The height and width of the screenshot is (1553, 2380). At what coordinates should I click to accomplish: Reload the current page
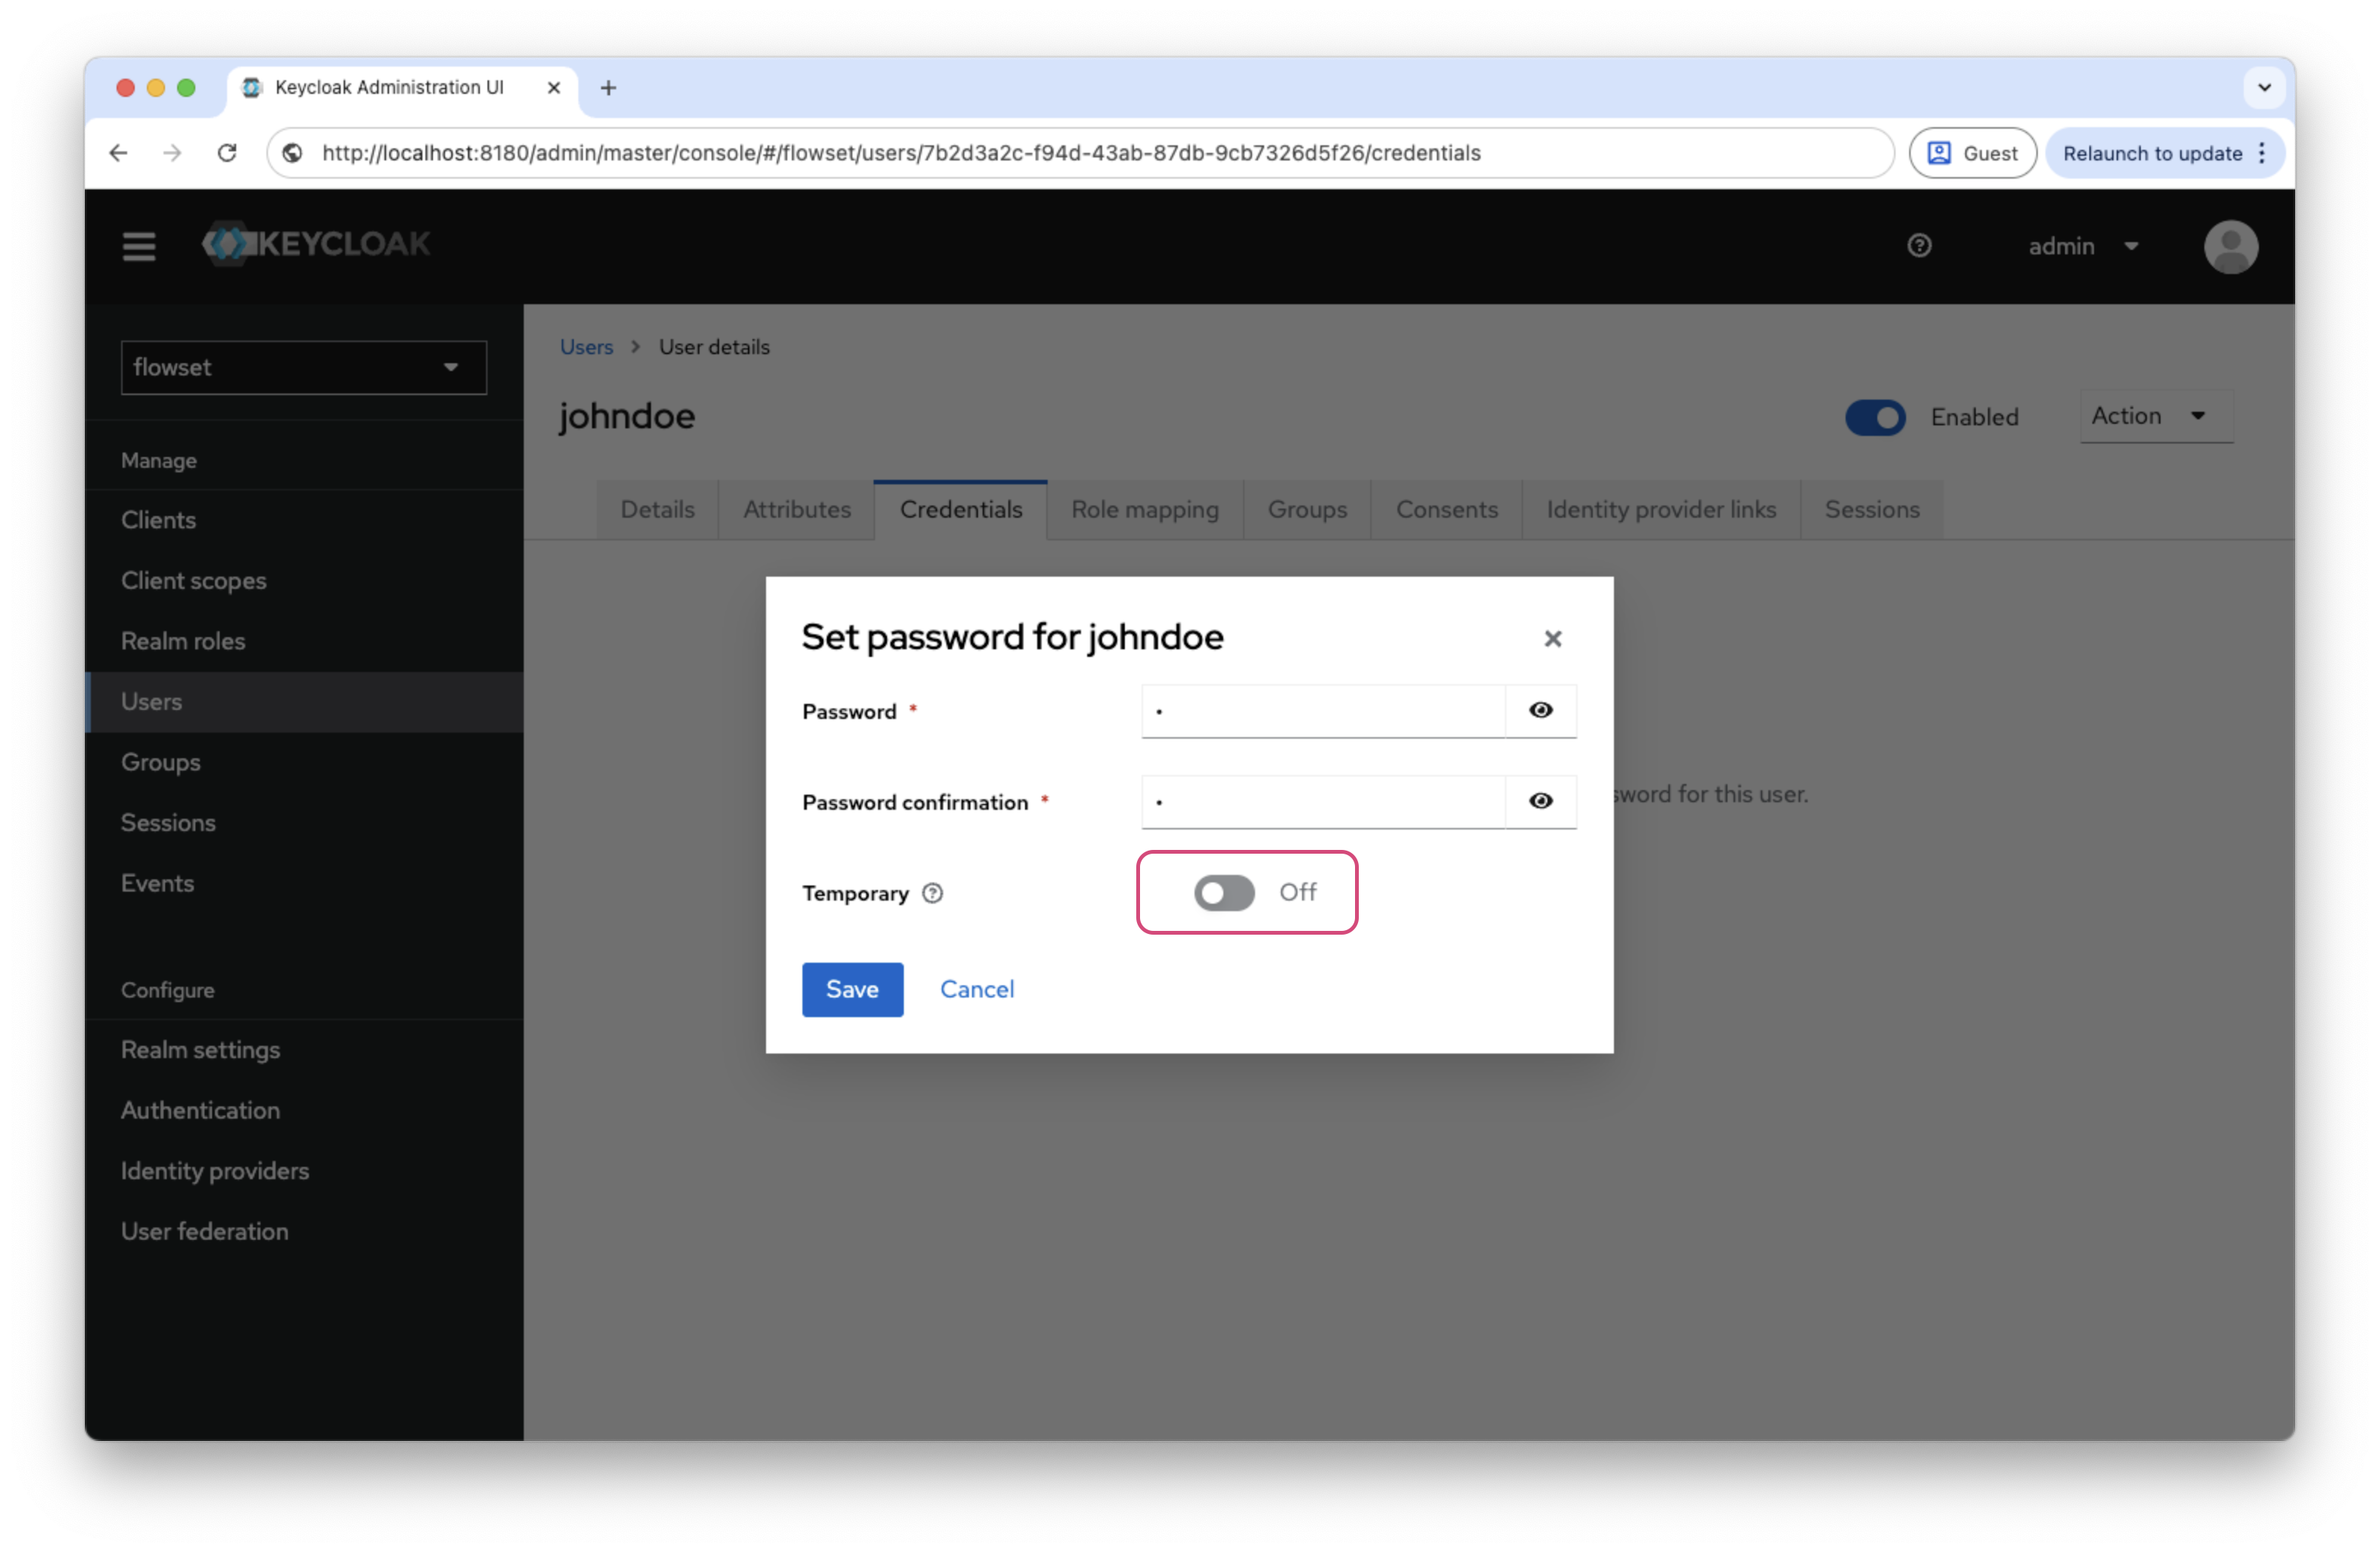coord(227,152)
